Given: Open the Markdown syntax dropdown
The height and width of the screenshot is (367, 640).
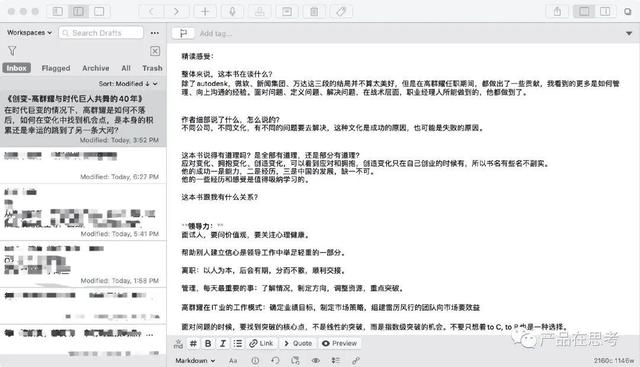Looking at the screenshot, I should pyautogui.click(x=195, y=360).
